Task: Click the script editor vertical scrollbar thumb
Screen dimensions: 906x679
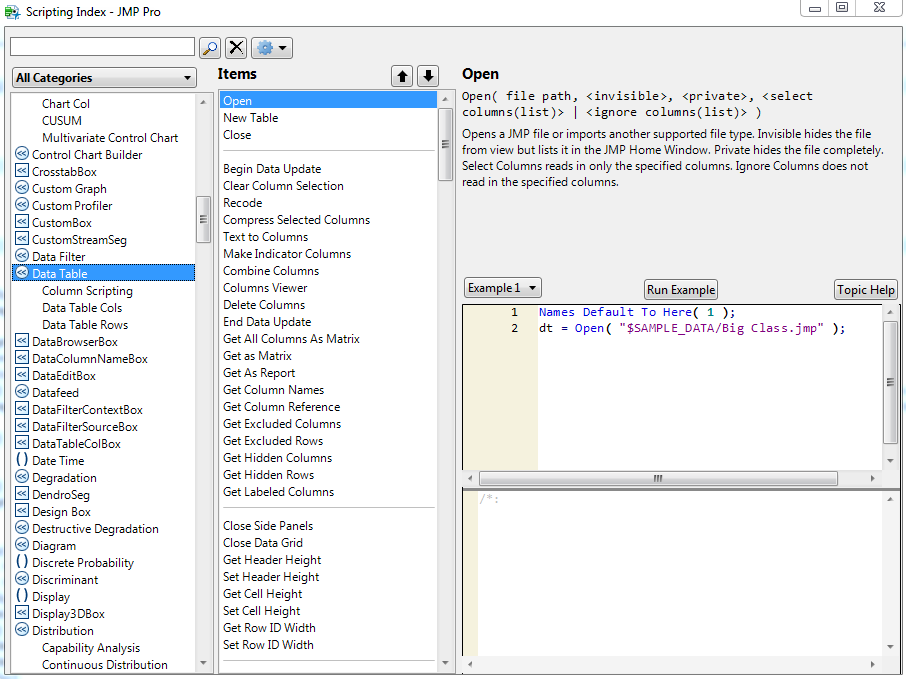Action: pos(890,382)
